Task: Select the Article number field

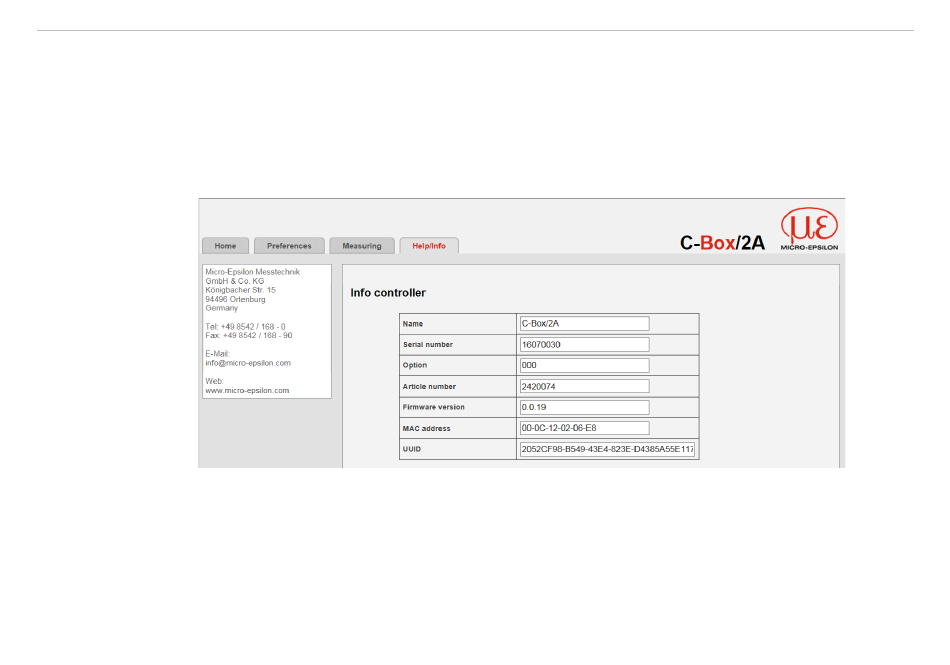Action: pyautogui.click(x=584, y=386)
